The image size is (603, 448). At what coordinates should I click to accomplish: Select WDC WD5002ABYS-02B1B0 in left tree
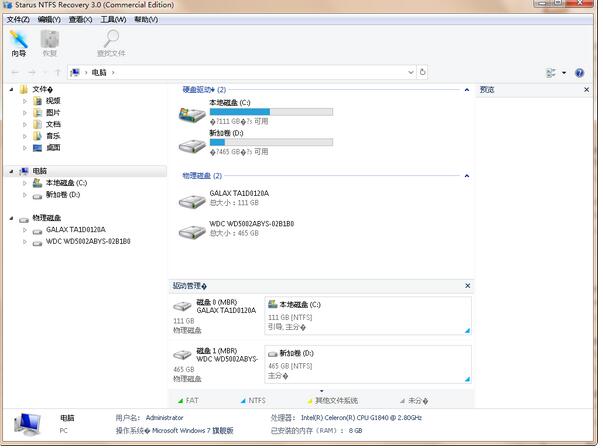point(88,241)
